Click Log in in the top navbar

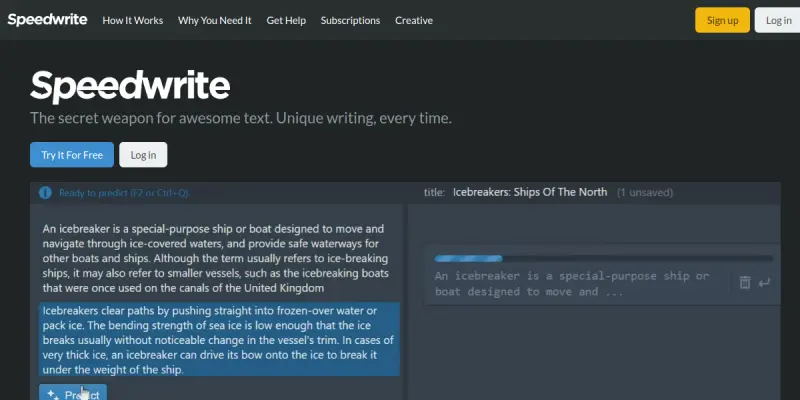[778, 20]
